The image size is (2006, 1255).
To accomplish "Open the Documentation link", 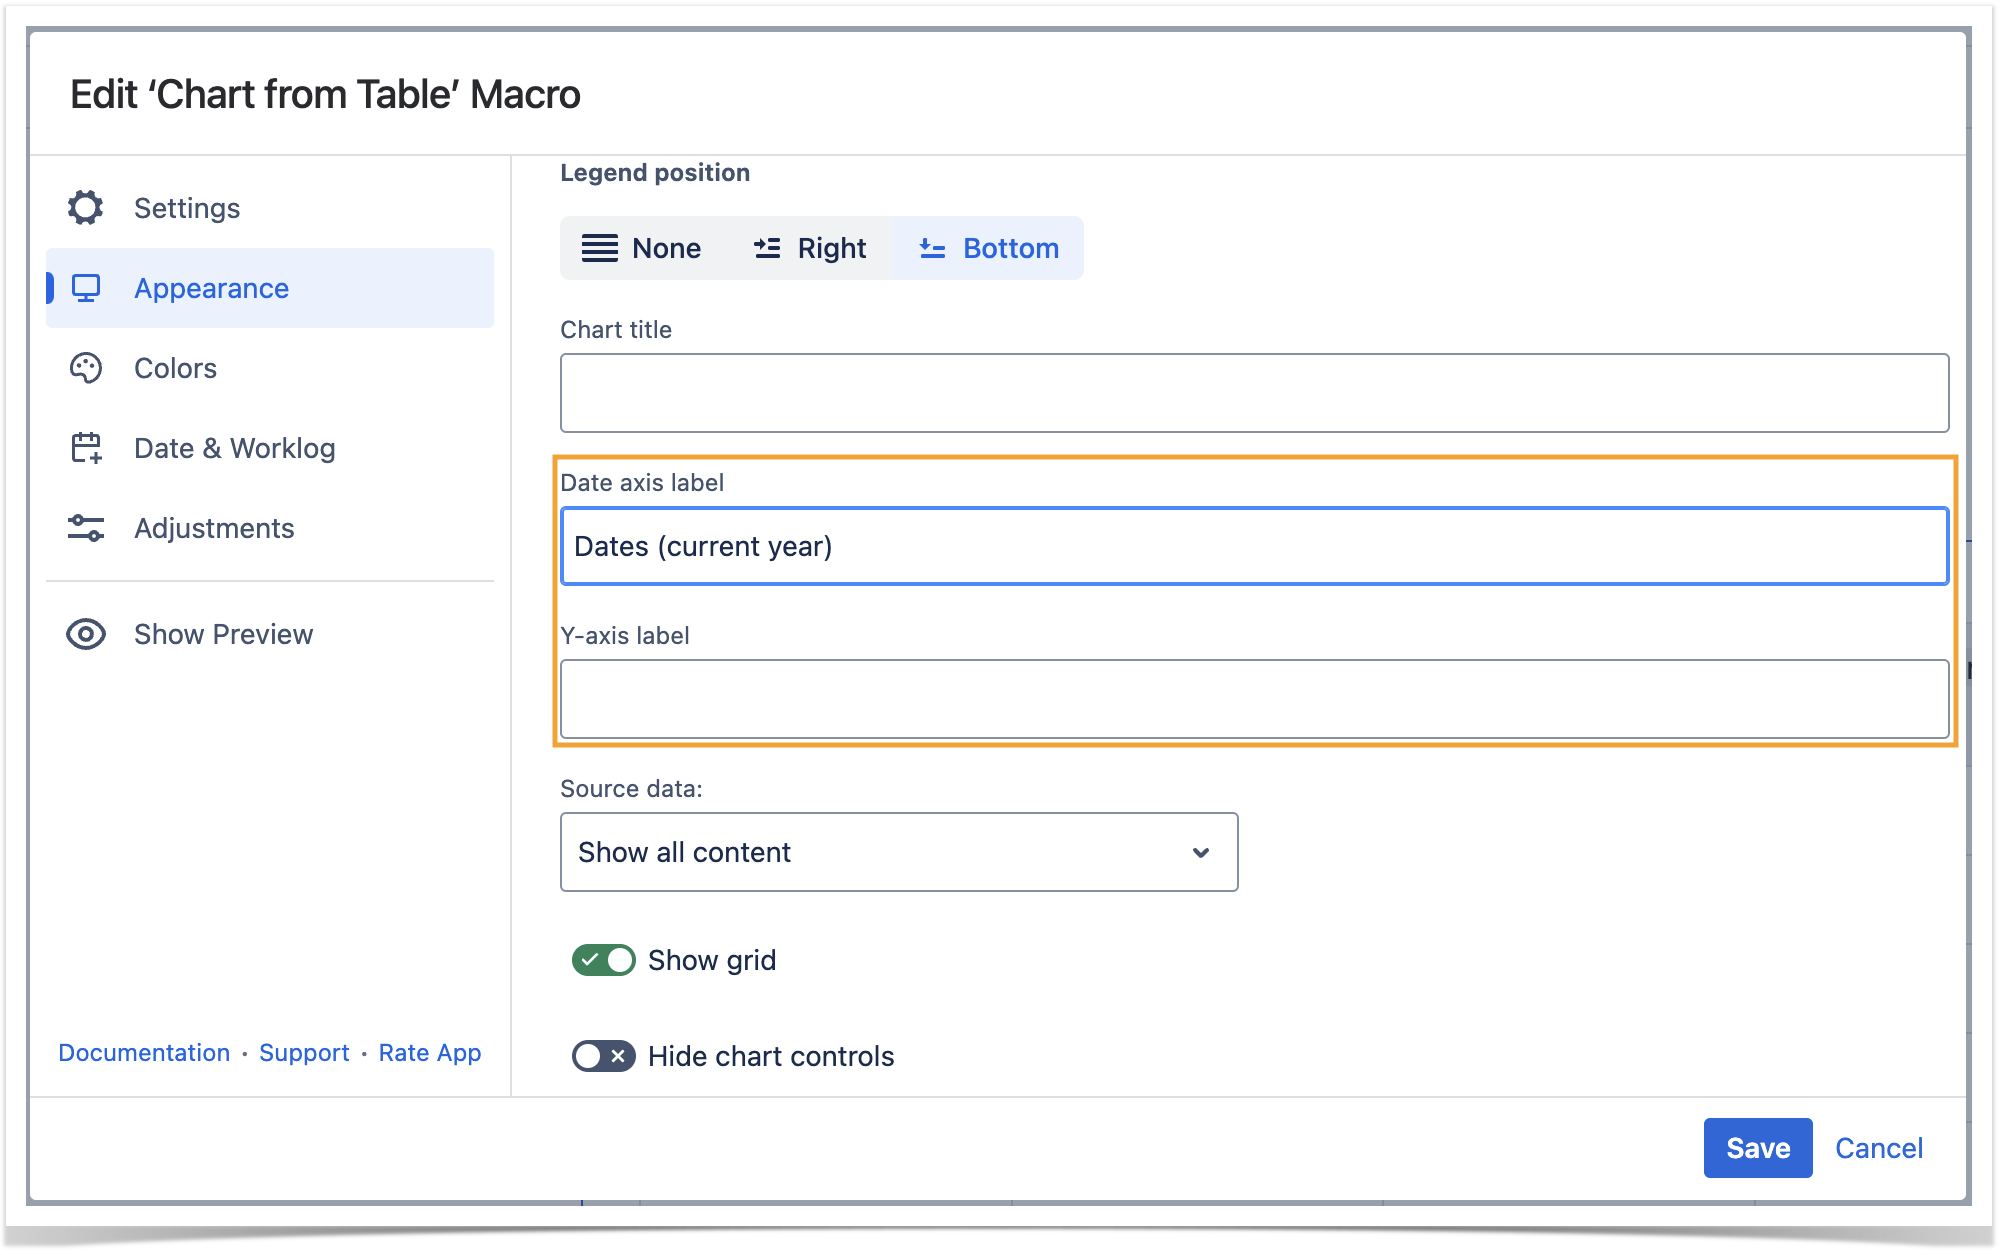I will click(144, 1053).
